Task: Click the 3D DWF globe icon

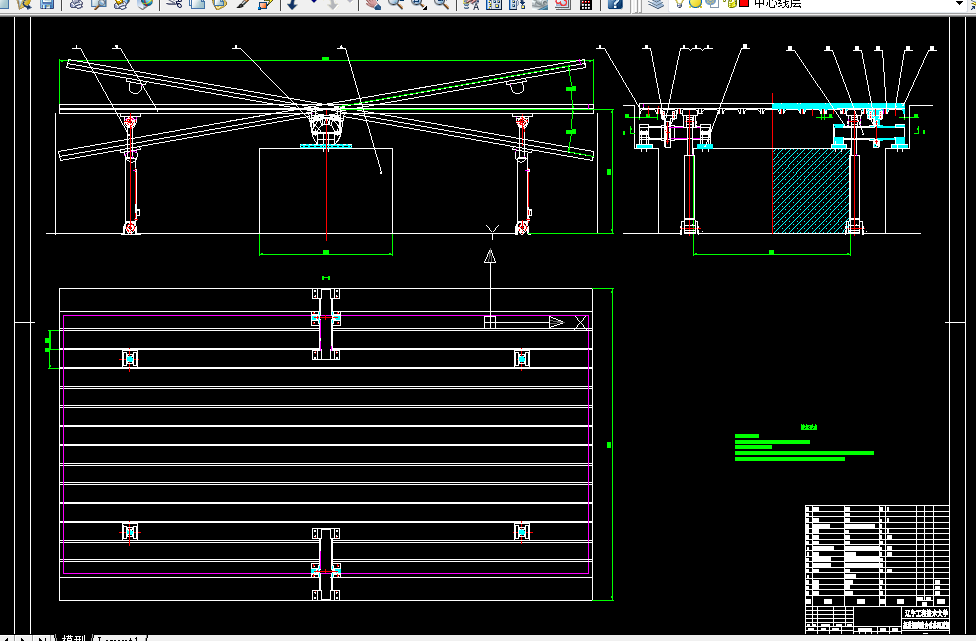Action: [x=144, y=4]
